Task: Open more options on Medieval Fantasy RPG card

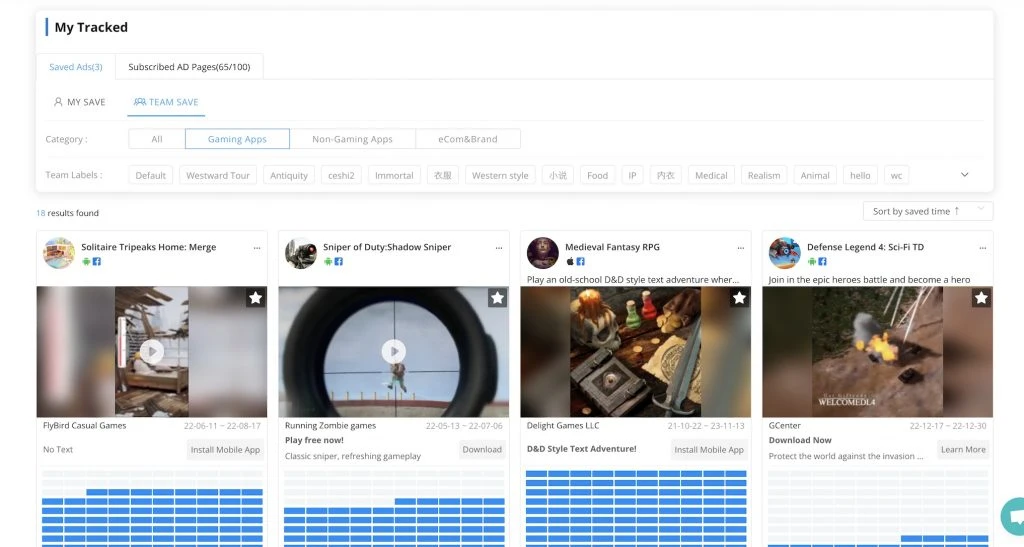Action: click(x=741, y=247)
